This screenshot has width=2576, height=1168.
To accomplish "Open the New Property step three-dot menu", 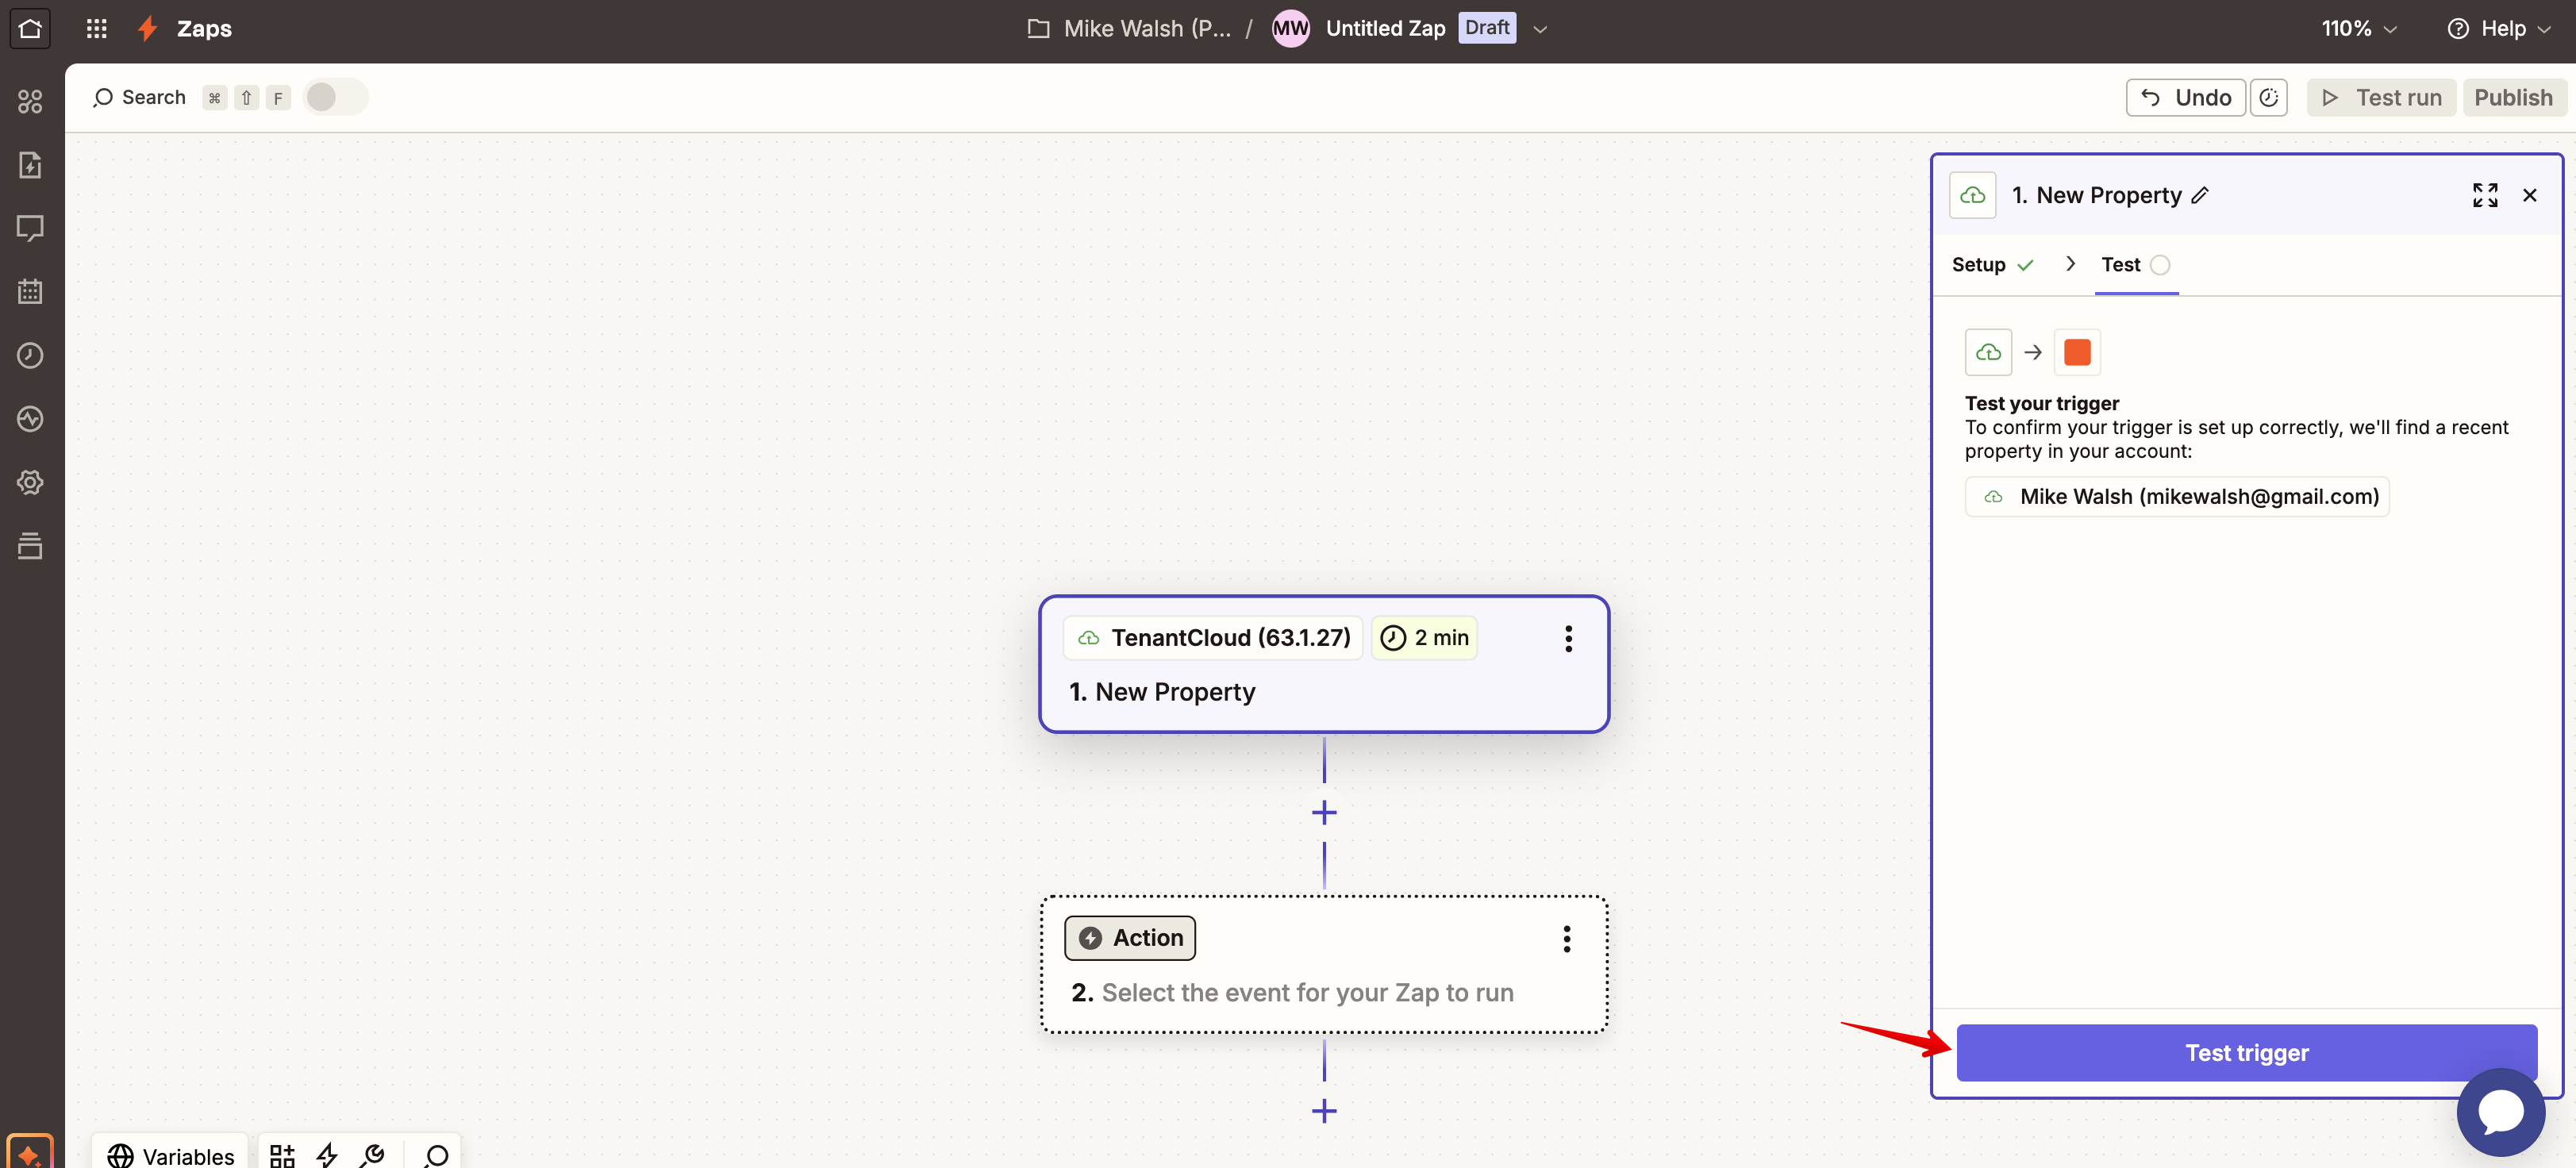I will 1568,638.
